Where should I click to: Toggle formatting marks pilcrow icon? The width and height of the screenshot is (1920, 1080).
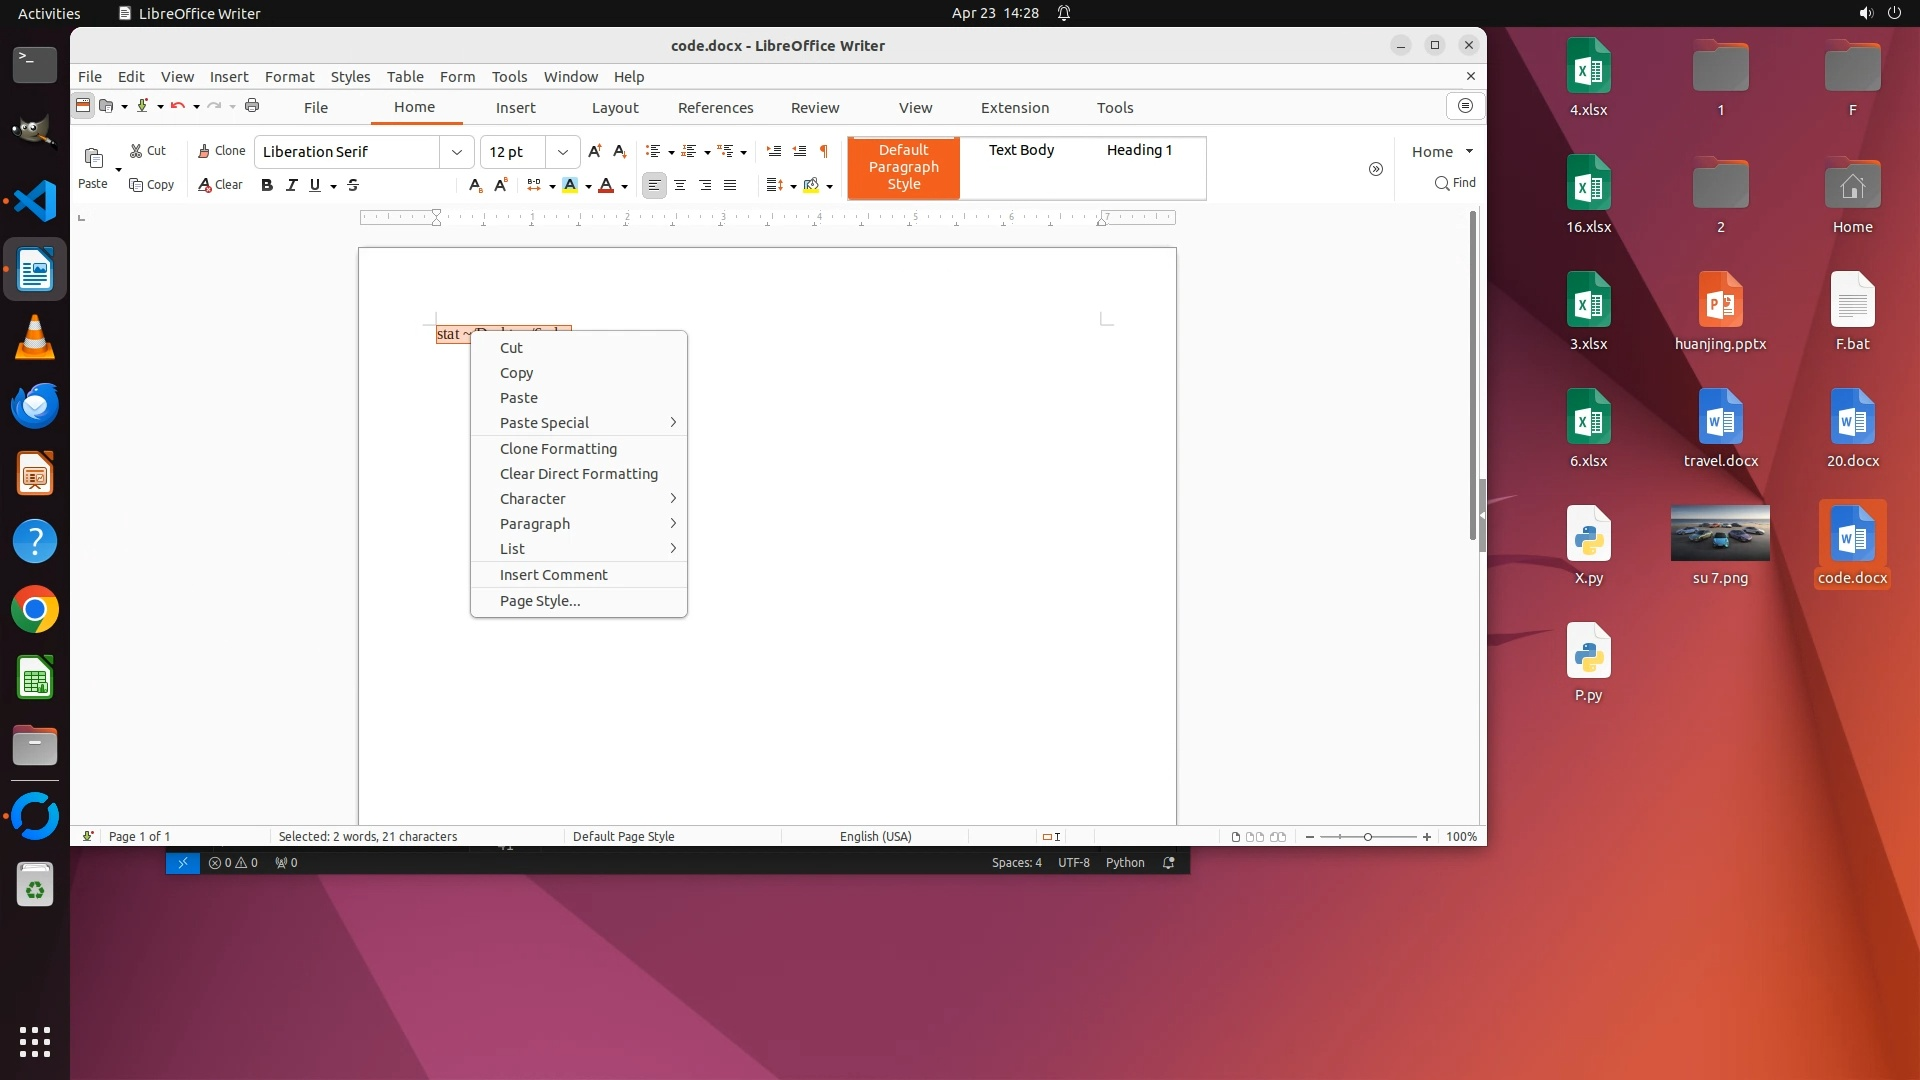pyautogui.click(x=824, y=151)
